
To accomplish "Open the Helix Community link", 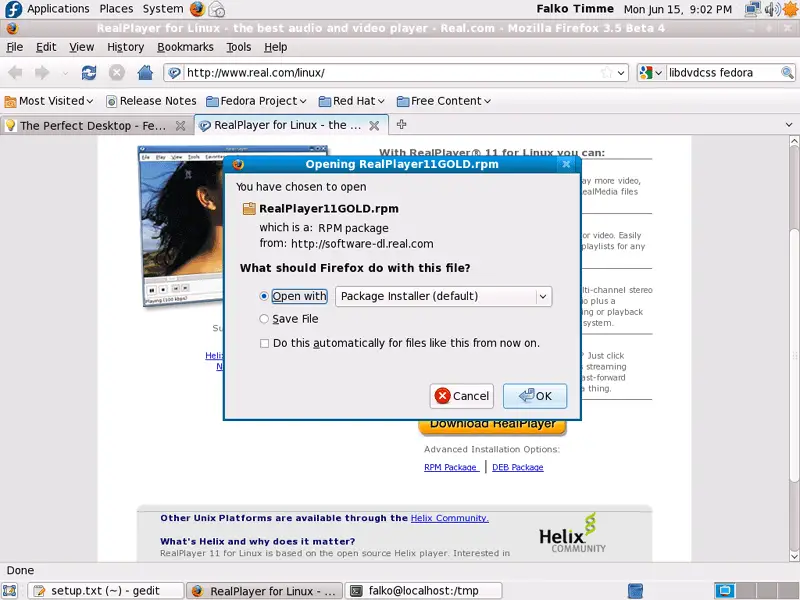I will pyautogui.click(x=449, y=518).
